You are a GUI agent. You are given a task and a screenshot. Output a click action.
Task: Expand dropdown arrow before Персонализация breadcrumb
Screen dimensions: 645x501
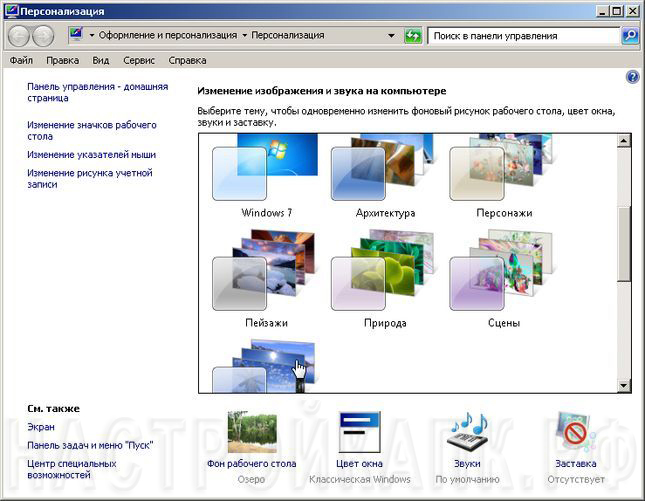(244, 35)
